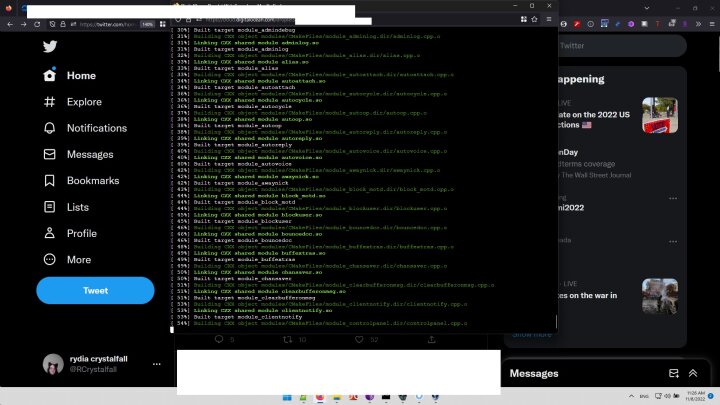Open the lower trending item options dots
Image resolution: width=720 pixels, height=405 pixels.
[673, 242]
